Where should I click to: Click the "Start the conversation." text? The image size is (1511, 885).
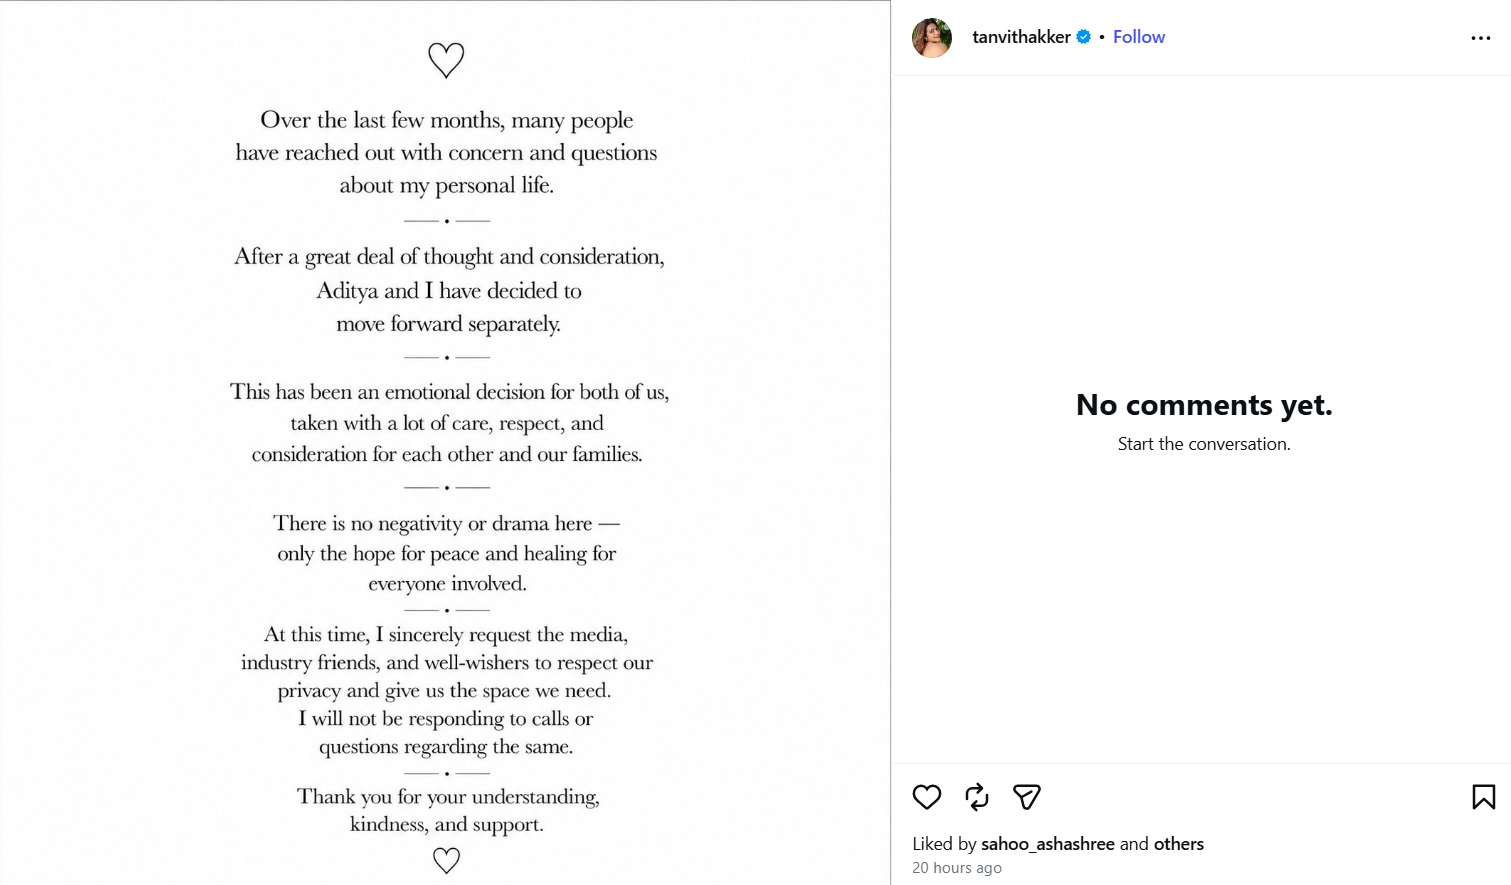(1204, 444)
